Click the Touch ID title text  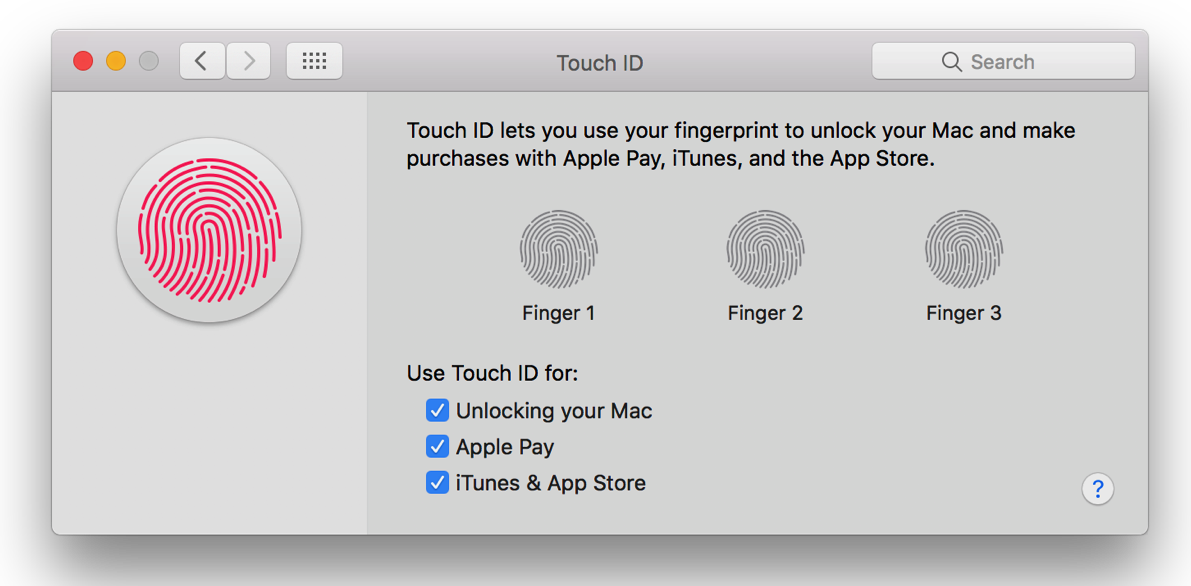click(x=600, y=62)
